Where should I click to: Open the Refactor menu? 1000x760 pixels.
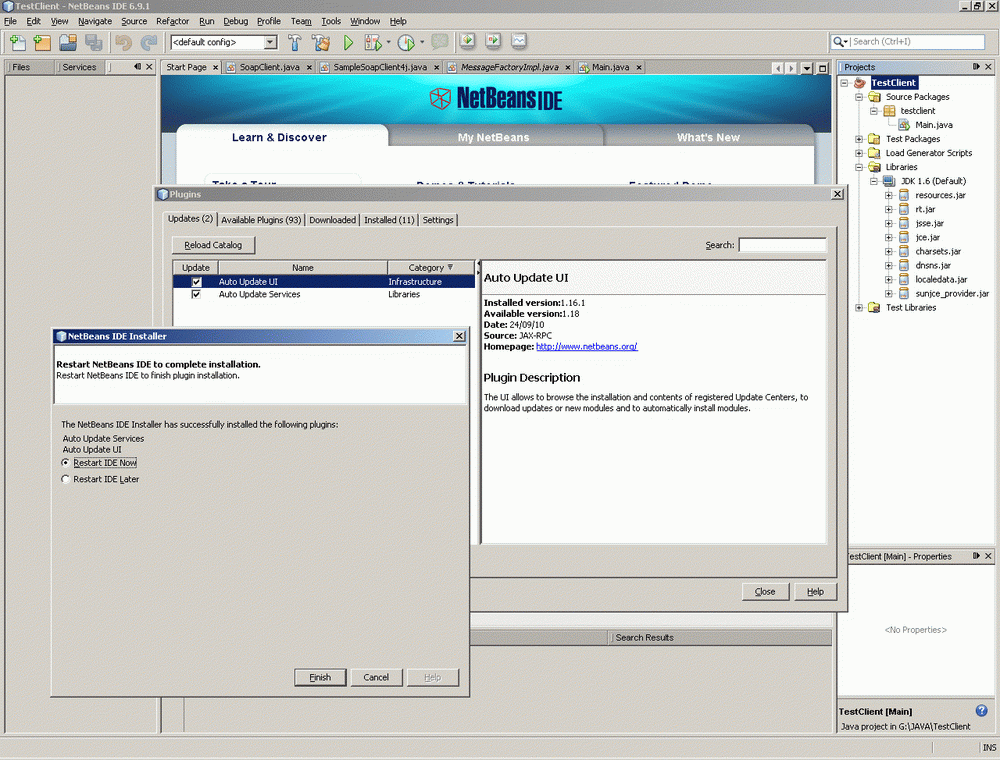[x=173, y=21]
